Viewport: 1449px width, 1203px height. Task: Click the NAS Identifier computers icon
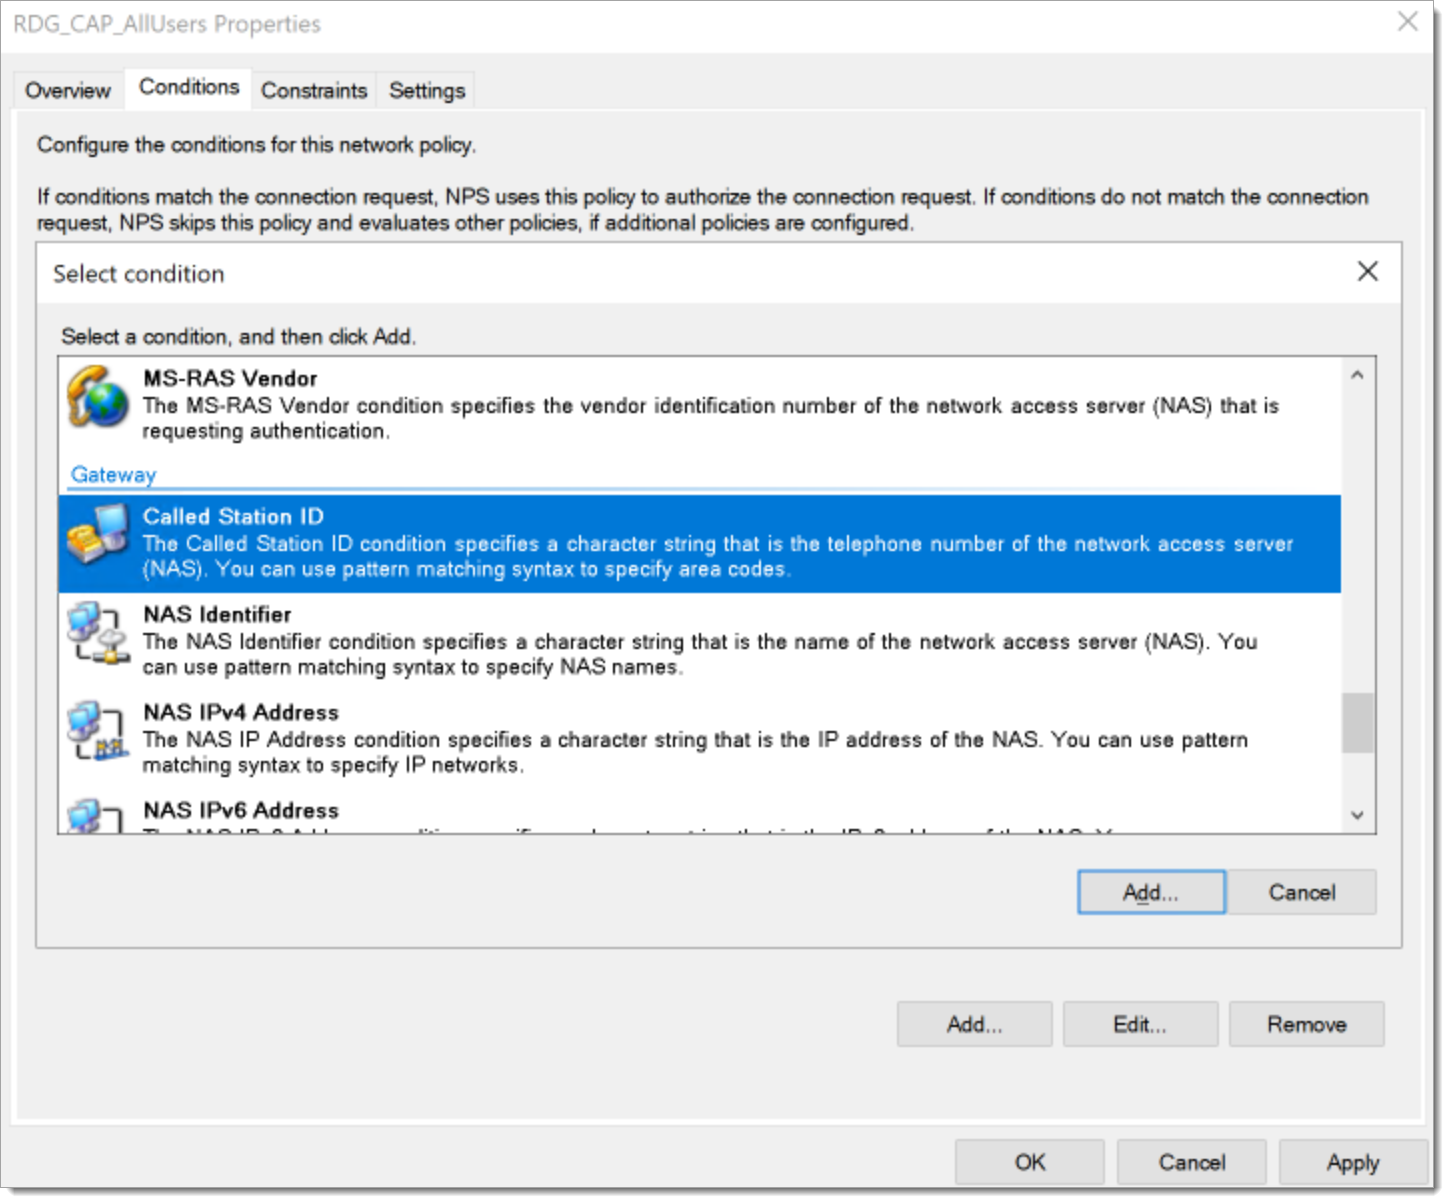97,632
